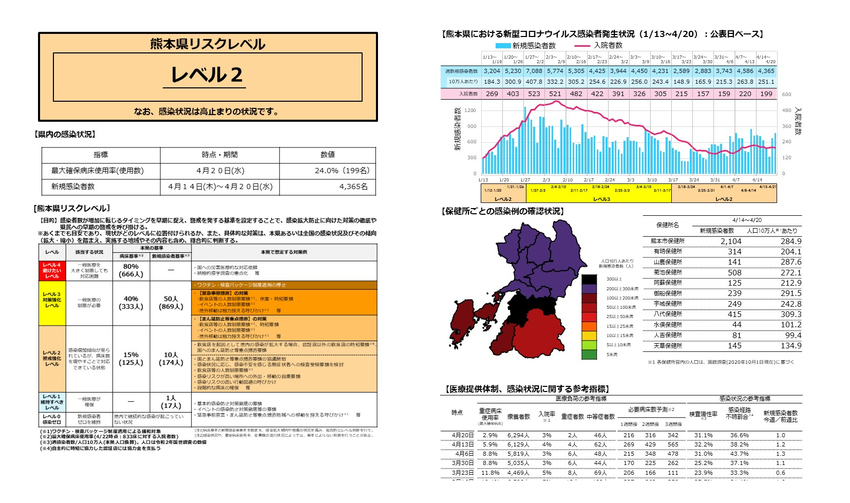
Task: Click the yellow レベル3 level cell
Action: [x=52, y=302]
